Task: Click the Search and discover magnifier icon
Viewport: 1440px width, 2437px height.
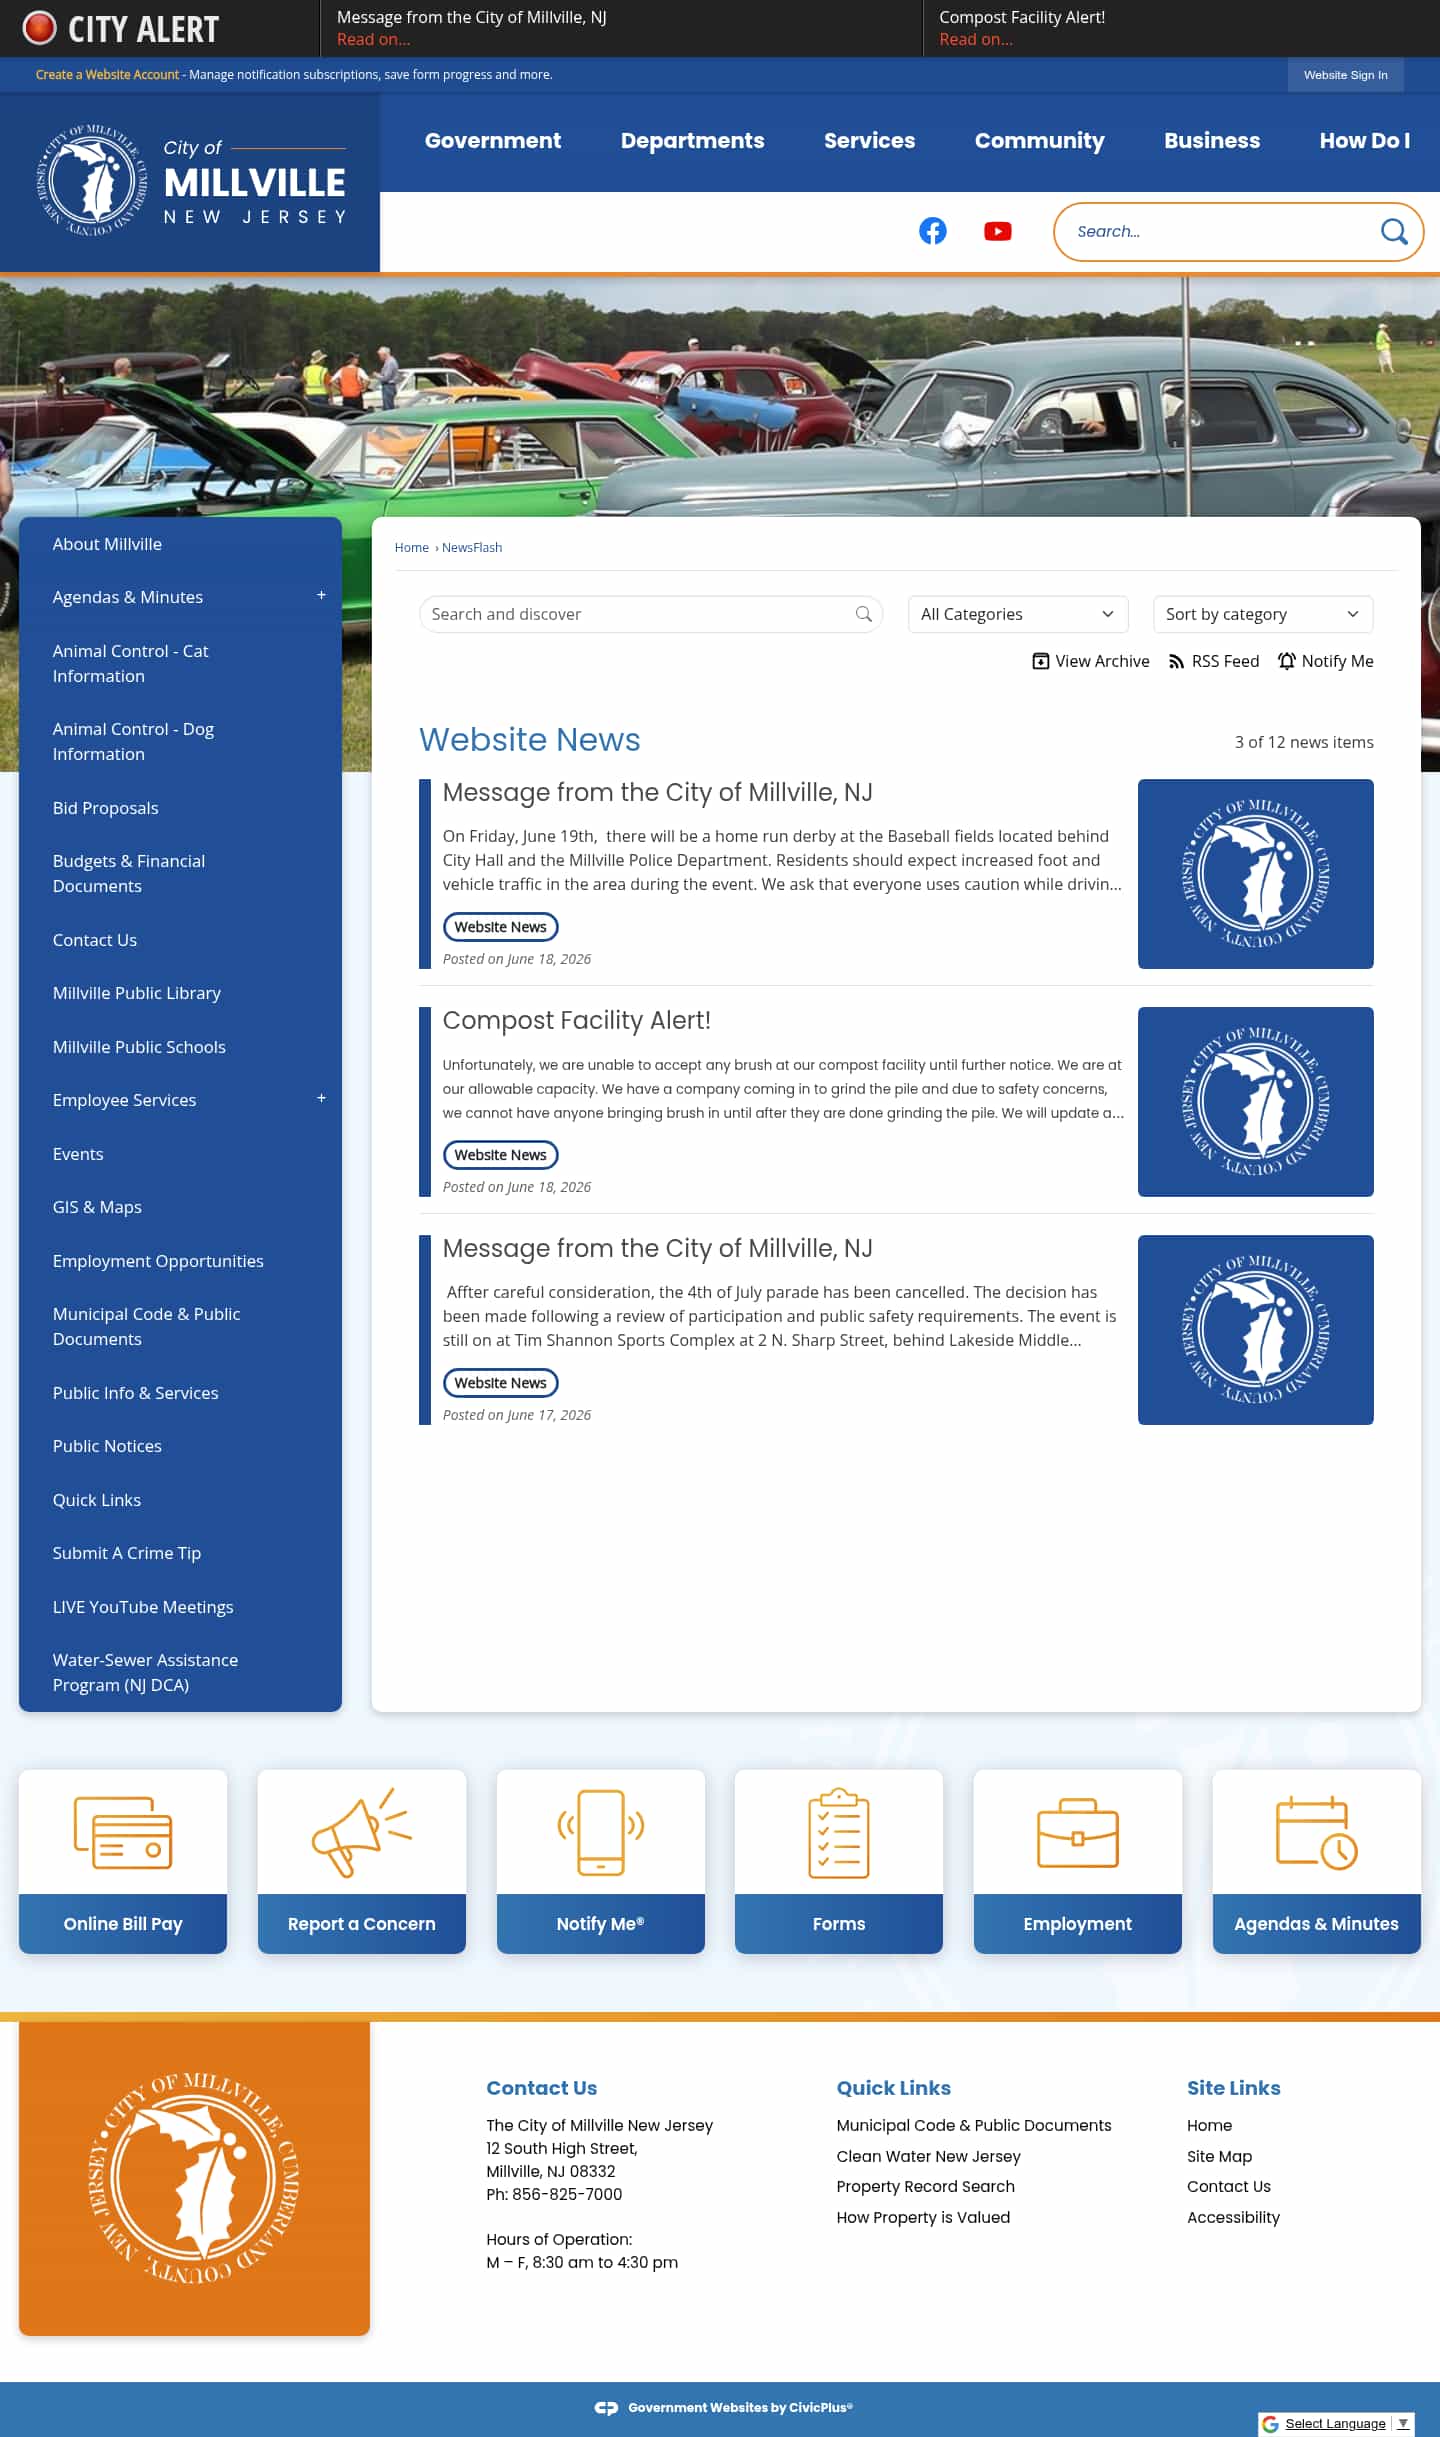Action: [863, 614]
